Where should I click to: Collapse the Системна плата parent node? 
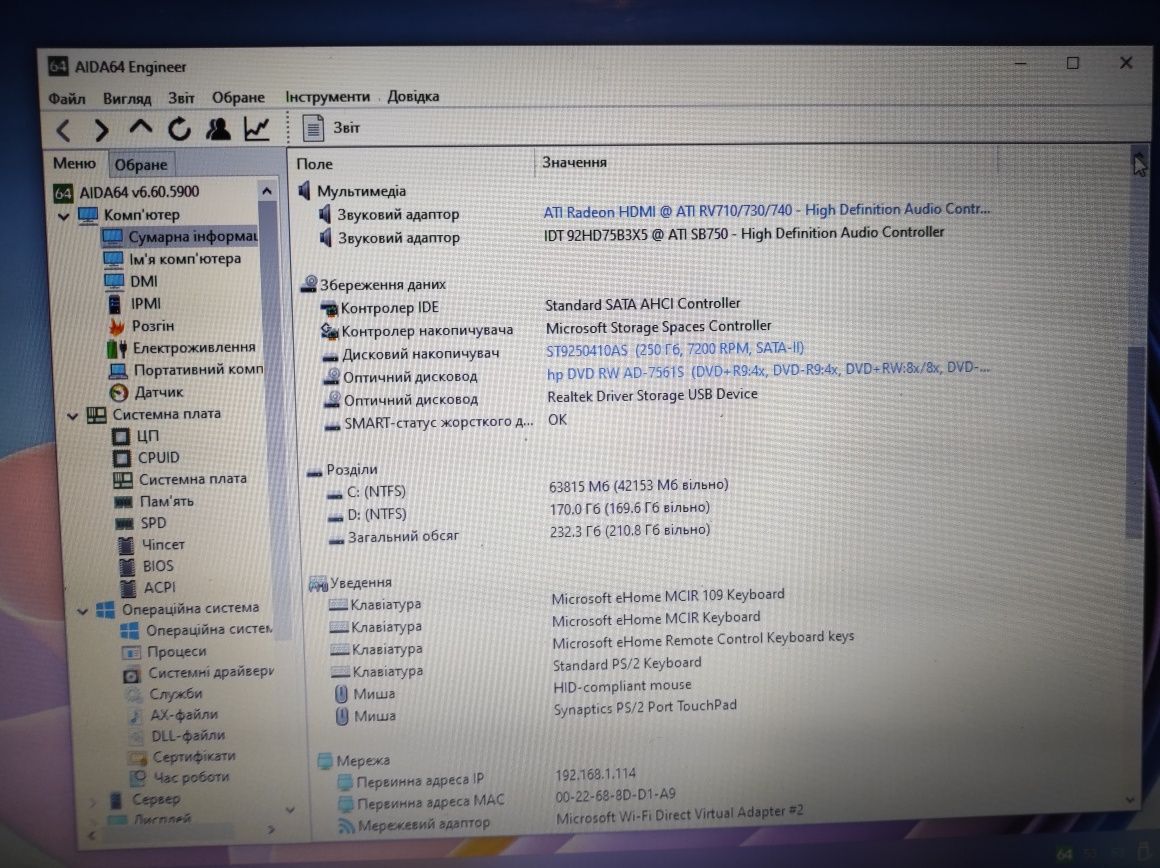[x=72, y=416]
